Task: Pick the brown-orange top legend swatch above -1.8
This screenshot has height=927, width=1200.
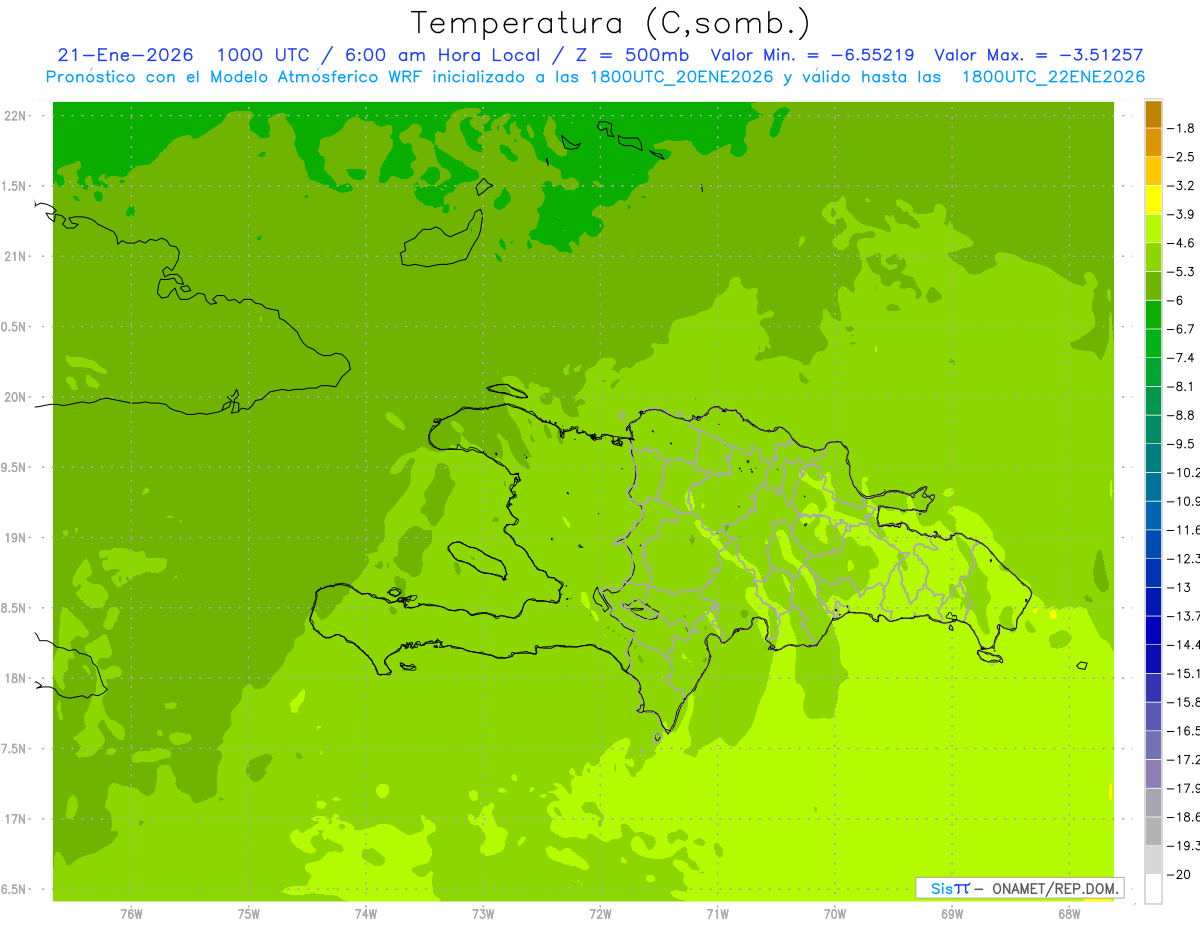Action: [1153, 114]
